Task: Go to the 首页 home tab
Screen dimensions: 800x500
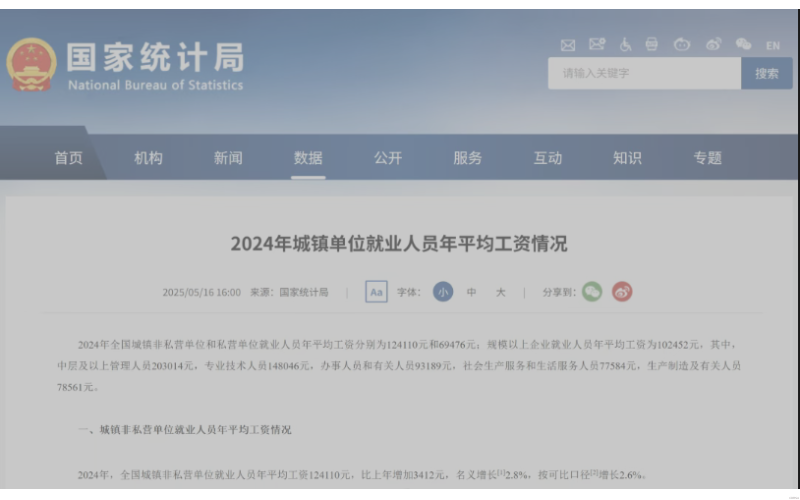Action: click(68, 158)
